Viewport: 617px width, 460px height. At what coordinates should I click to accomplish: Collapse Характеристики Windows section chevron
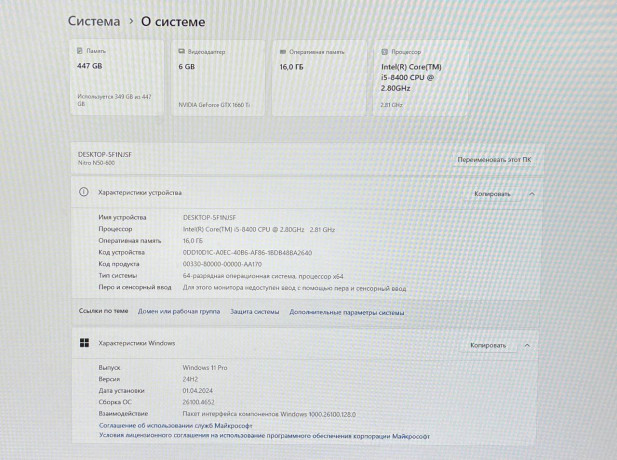coord(527,345)
